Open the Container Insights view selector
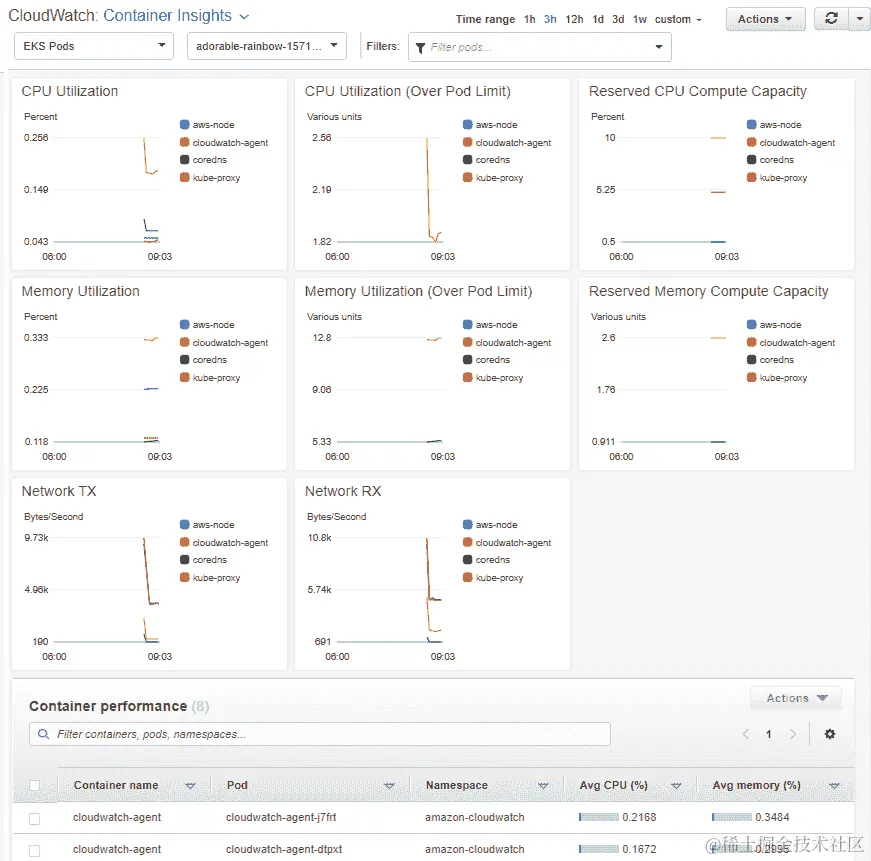The image size is (871, 861). pyautogui.click(x=176, y=16)
